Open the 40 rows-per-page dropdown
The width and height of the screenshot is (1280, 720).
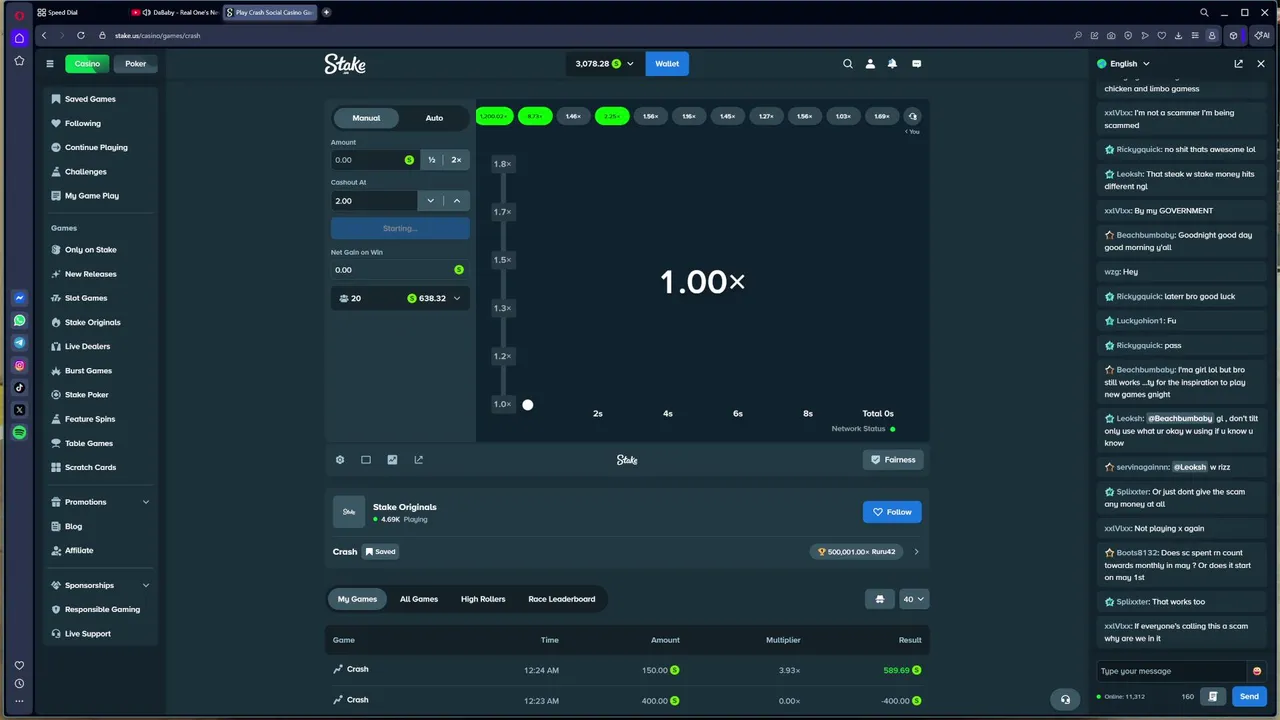pos(915,599)
